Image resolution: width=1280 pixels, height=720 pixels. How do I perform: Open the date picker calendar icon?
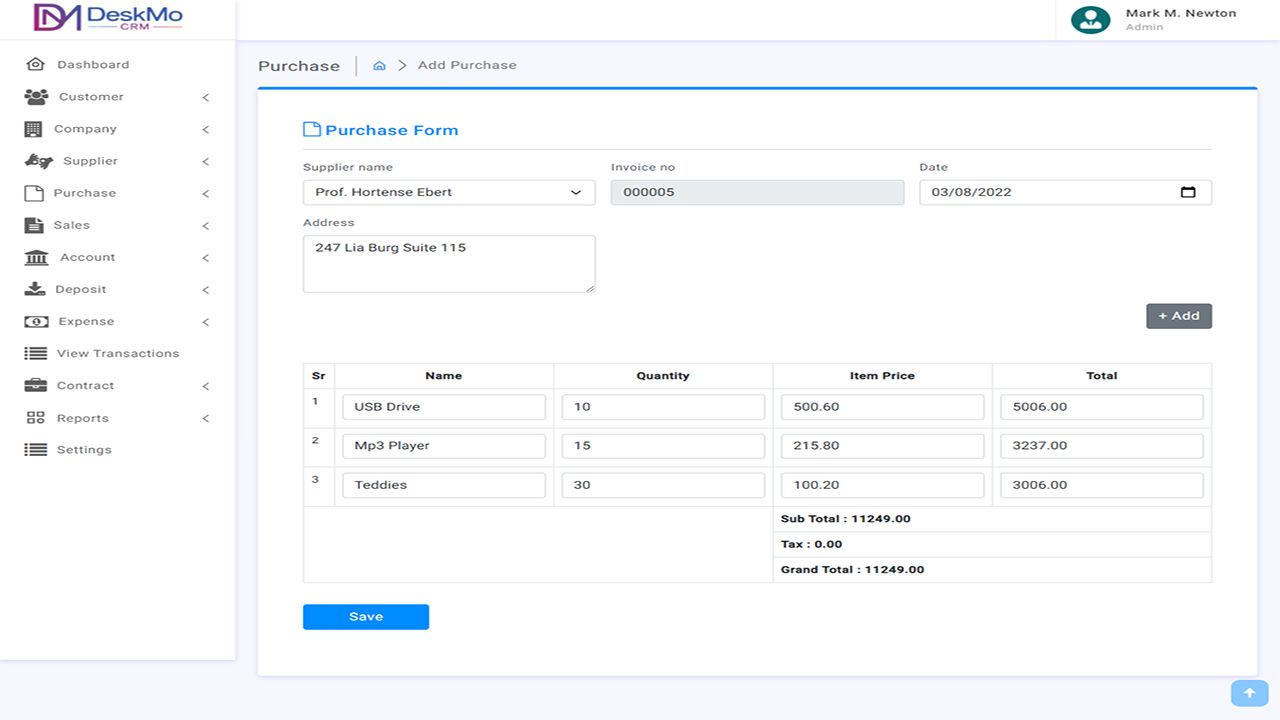1188,192
